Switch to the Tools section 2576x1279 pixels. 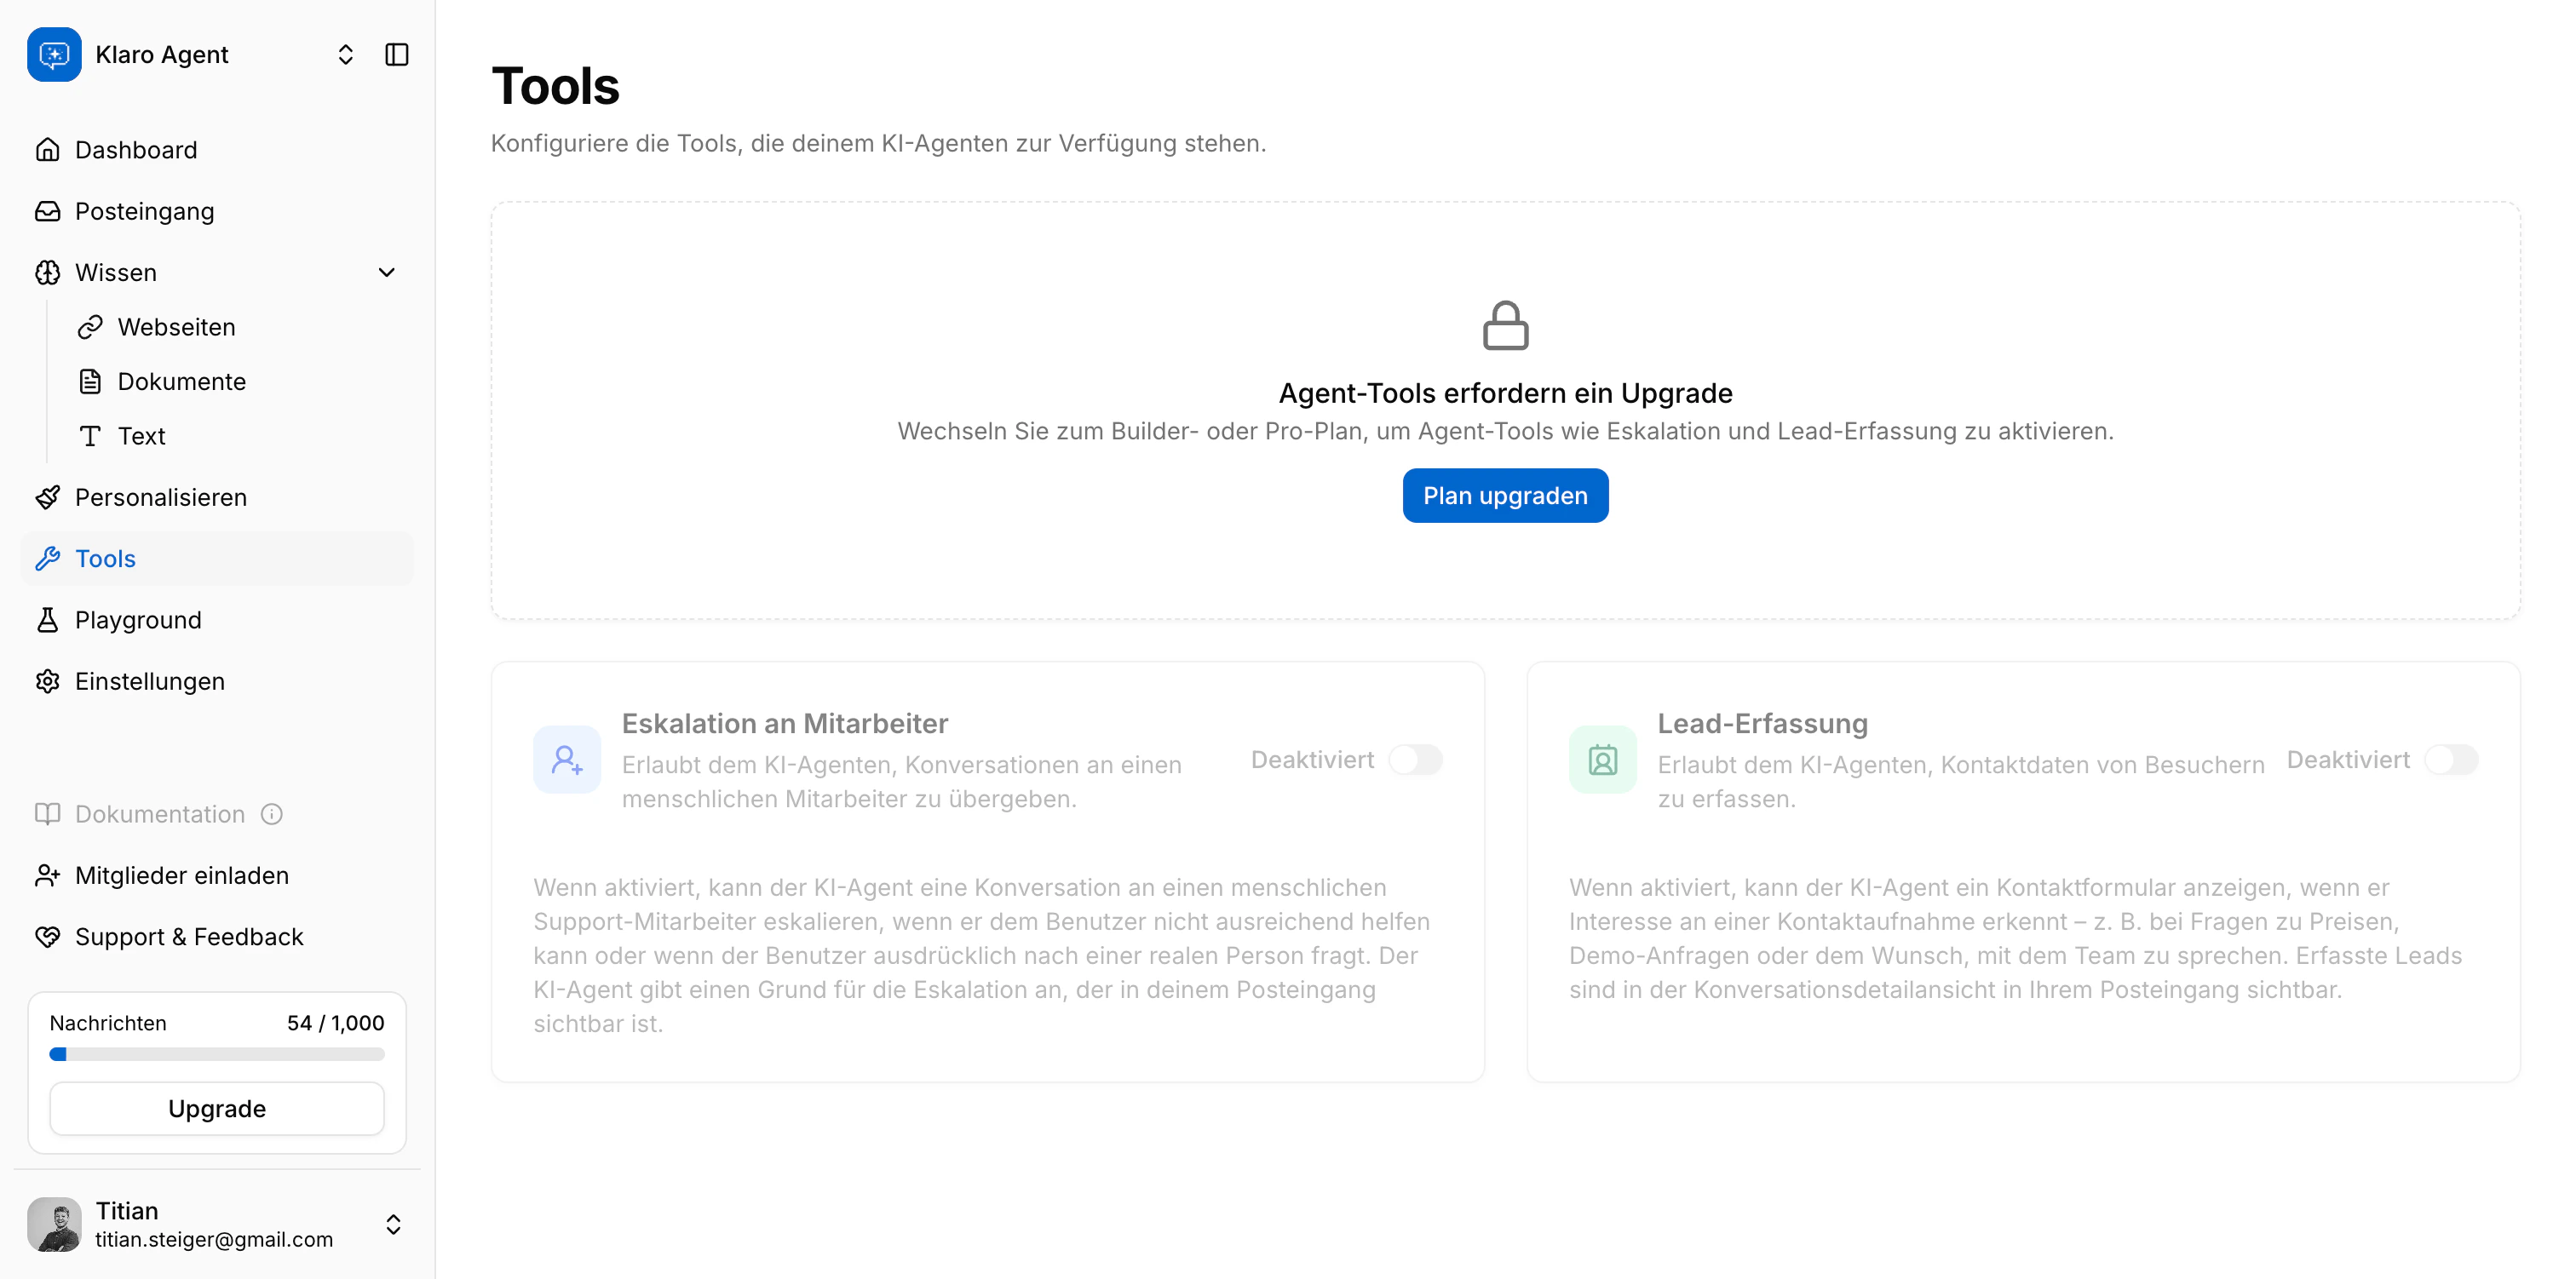[104, 558]
